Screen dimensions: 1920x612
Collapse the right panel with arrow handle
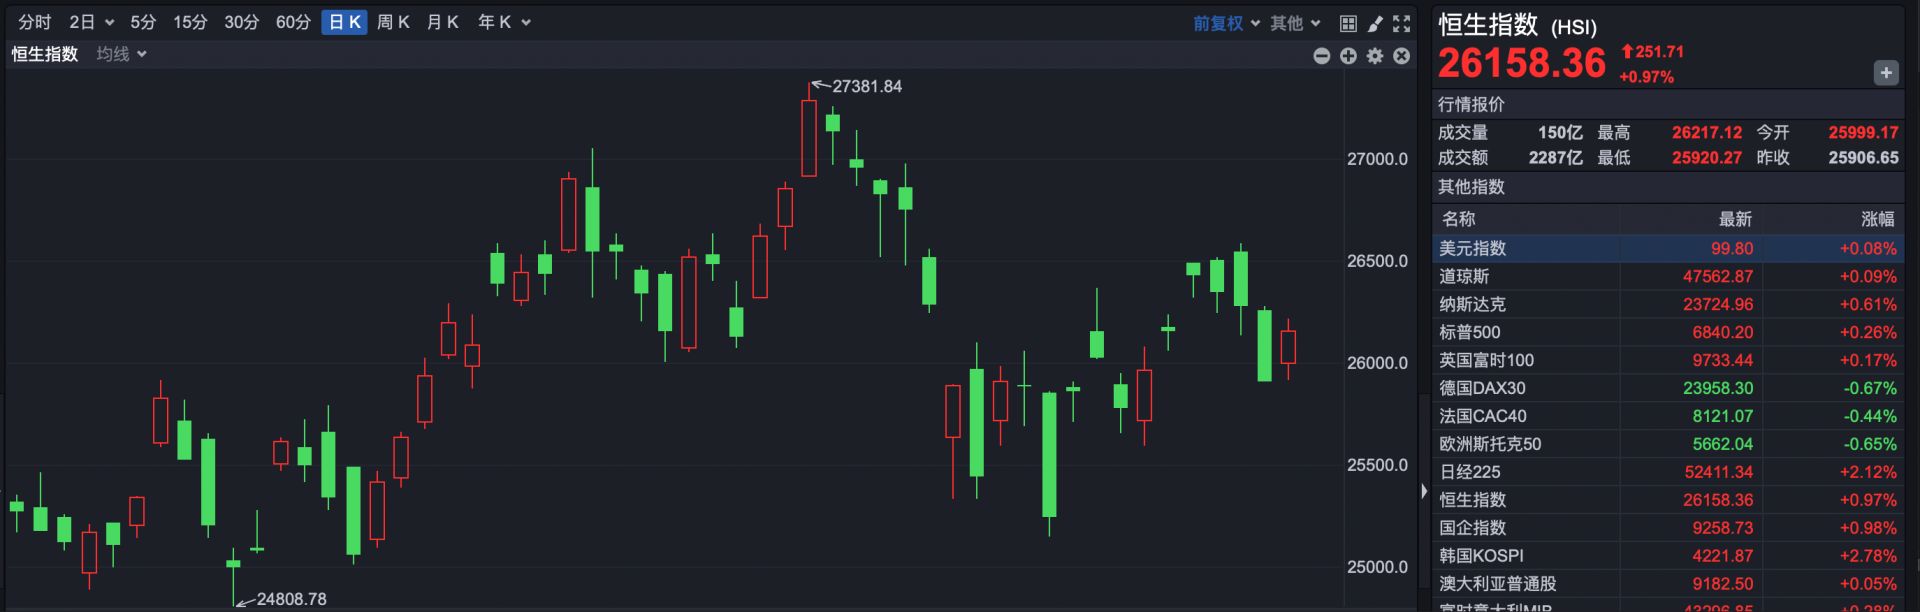point(1424,491)
